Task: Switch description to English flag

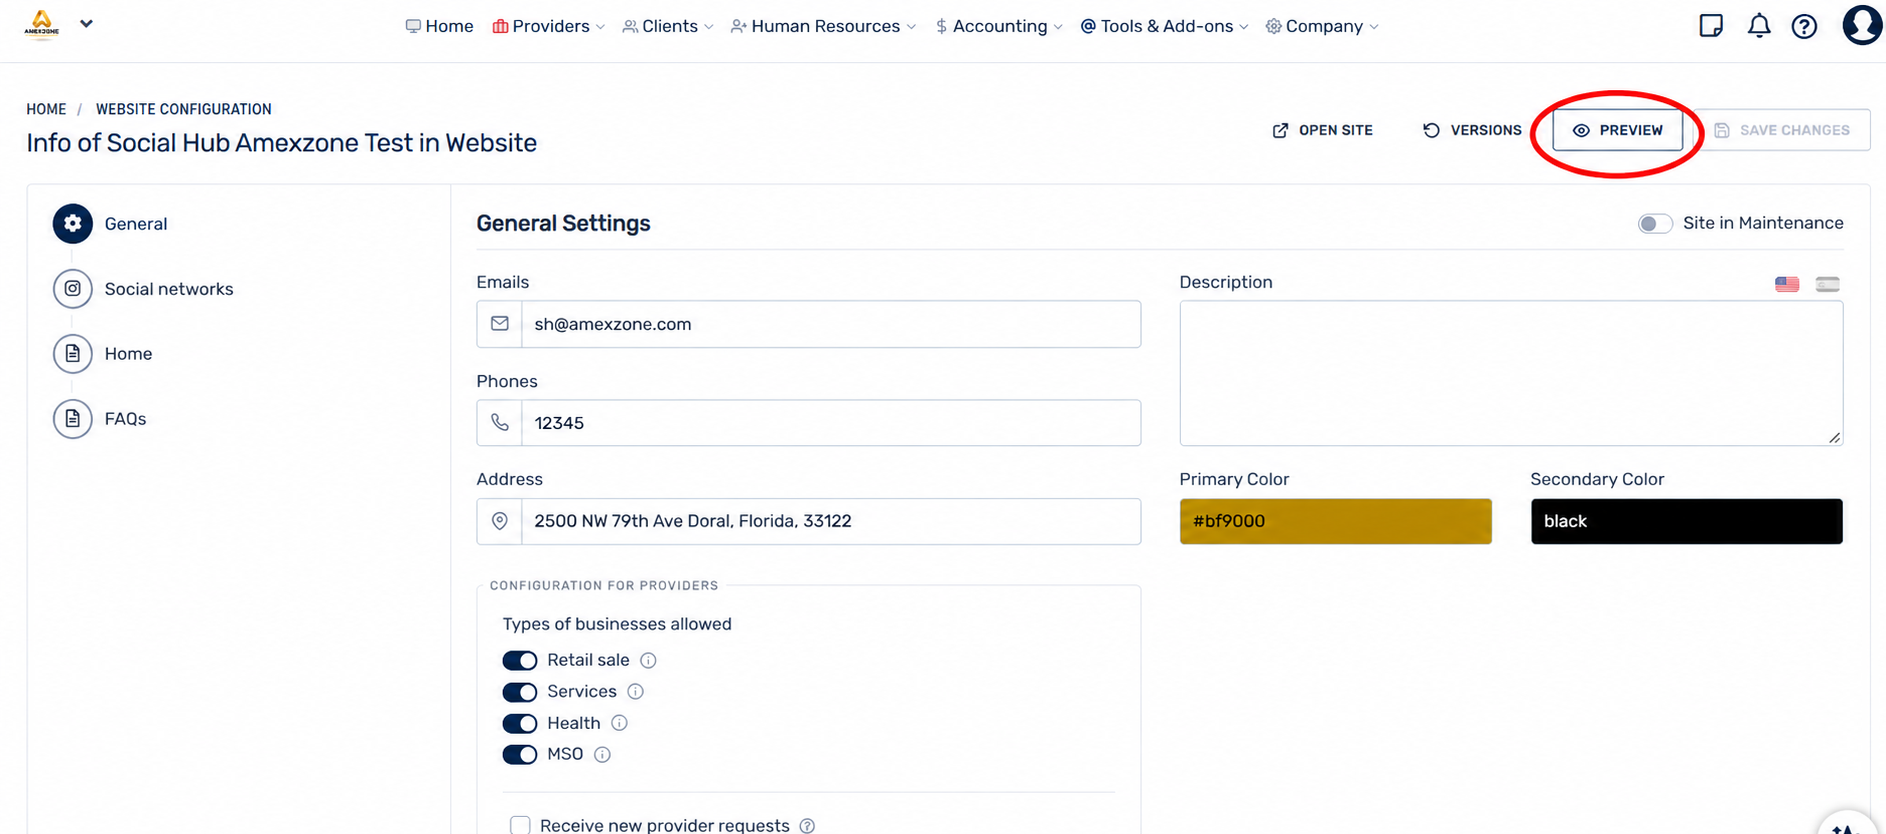Action: tap(1787, 284)
